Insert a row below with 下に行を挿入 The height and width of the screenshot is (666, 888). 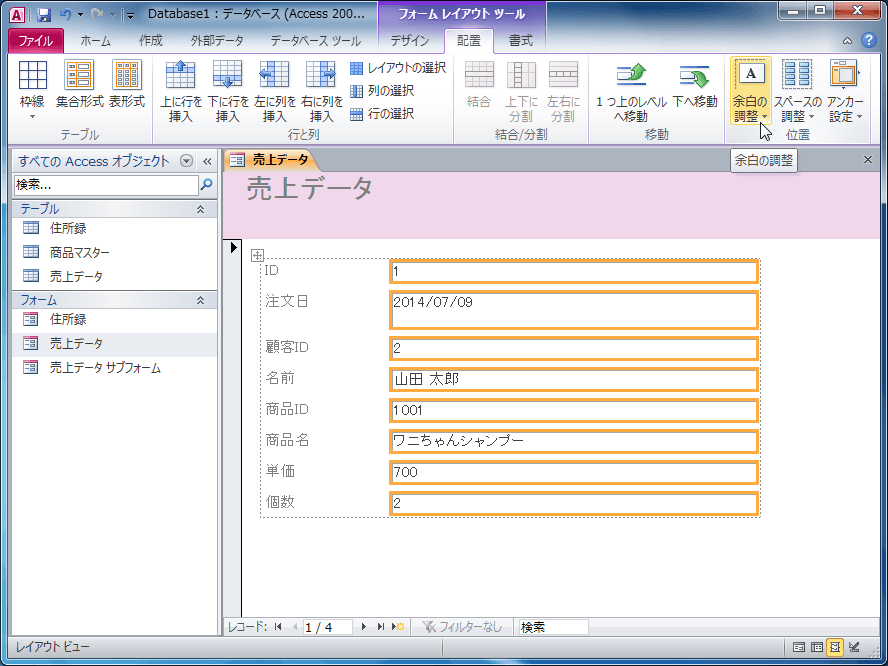coord(228,91)
